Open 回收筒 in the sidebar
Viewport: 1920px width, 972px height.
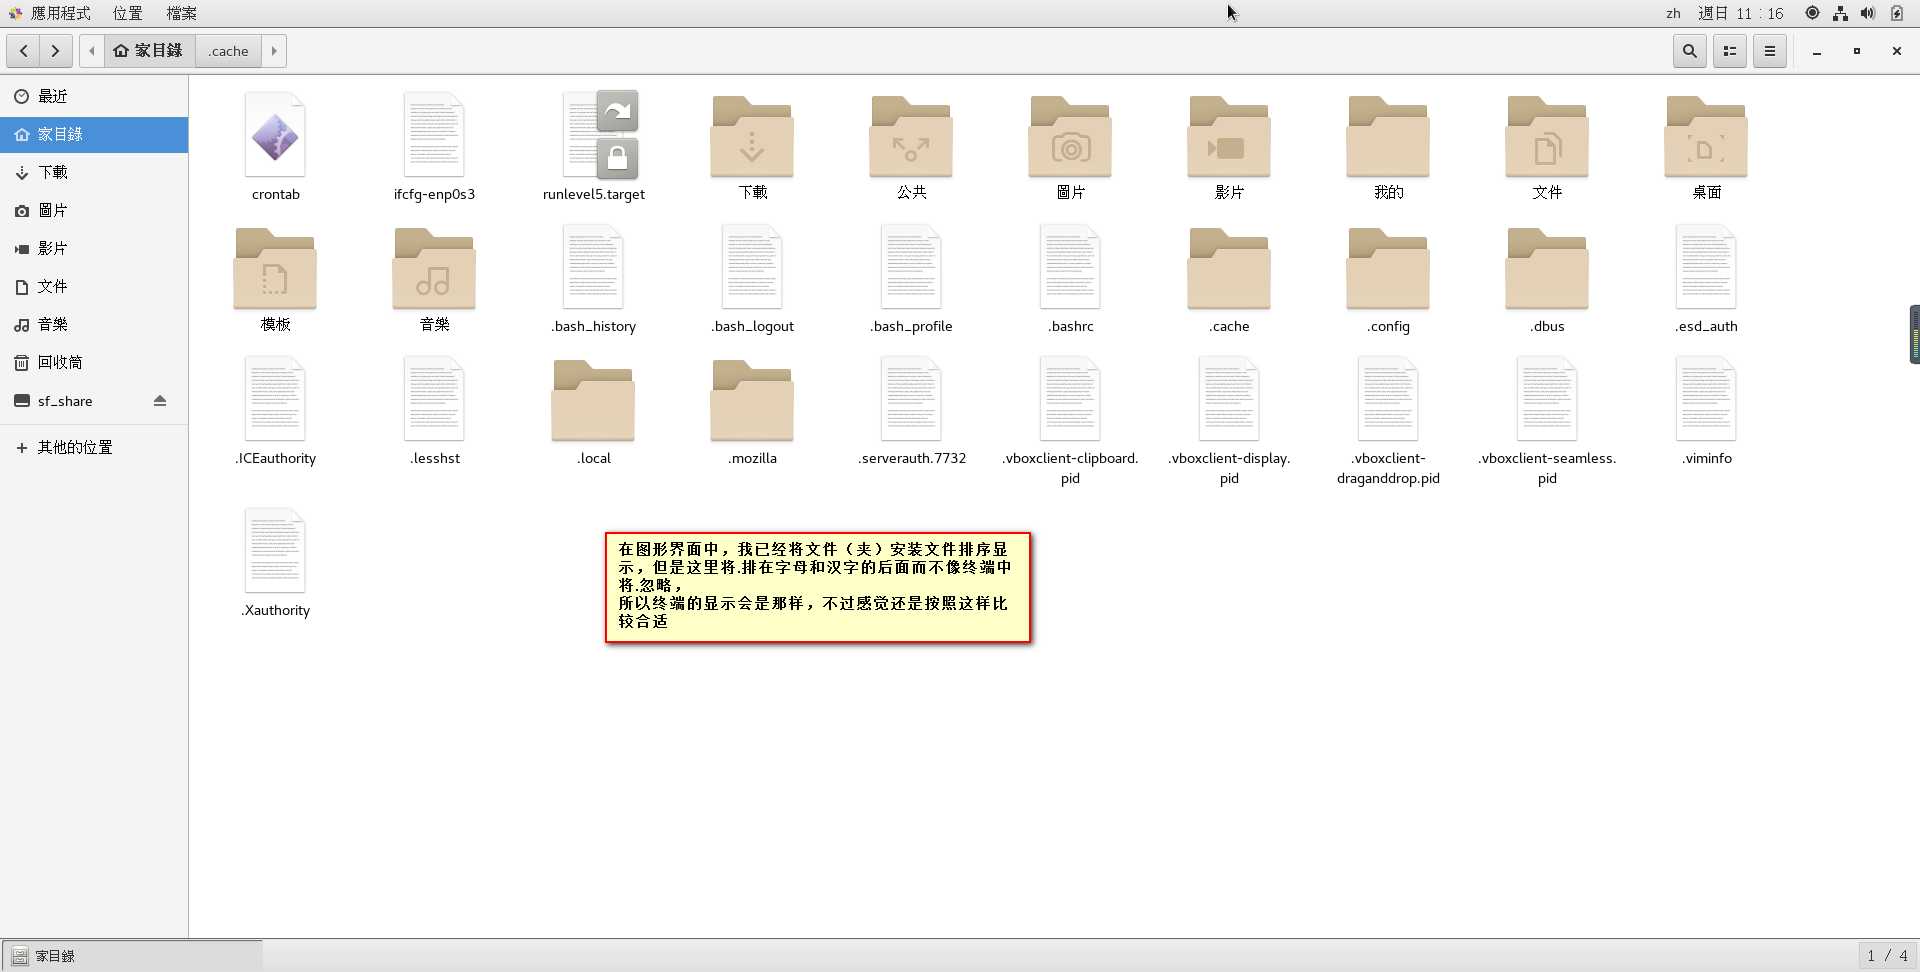click(x=94, y=362)
